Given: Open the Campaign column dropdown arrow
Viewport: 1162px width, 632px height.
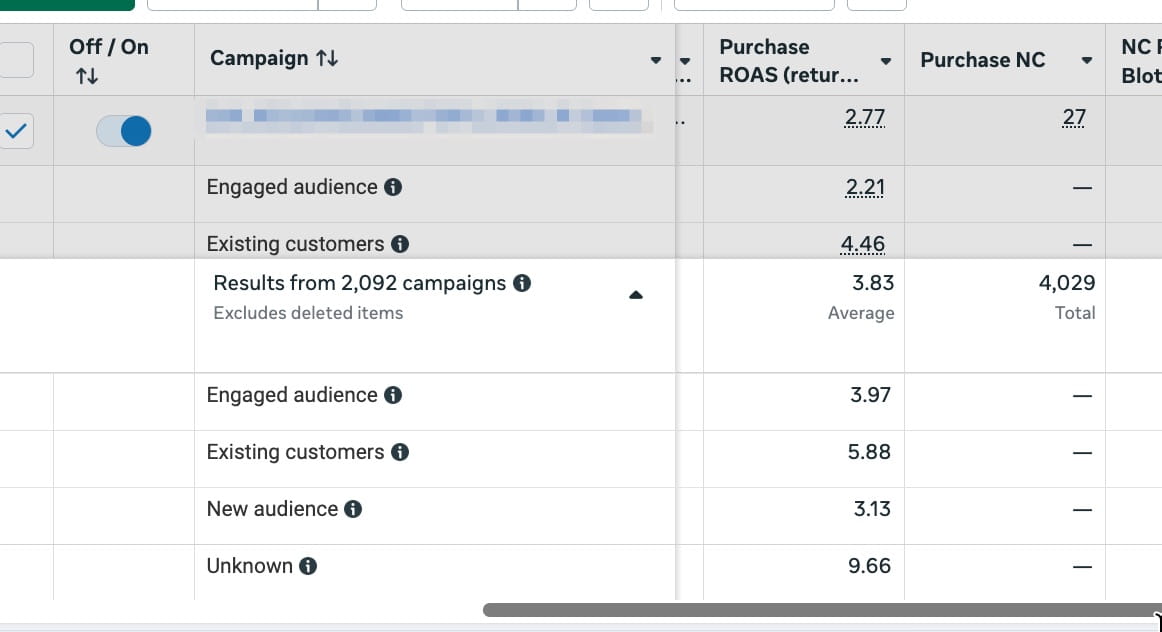Looking at the screenshot, I should [x=656, y=60].
